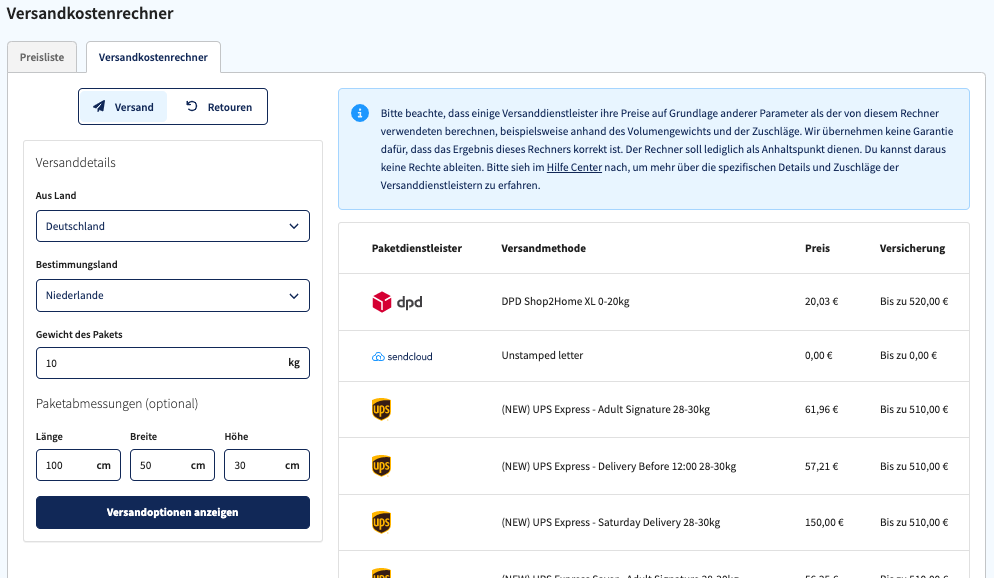The image size is (994, 578).
Task: Click the circular arrow Retouren icon
Action: (x=192, y=106)
